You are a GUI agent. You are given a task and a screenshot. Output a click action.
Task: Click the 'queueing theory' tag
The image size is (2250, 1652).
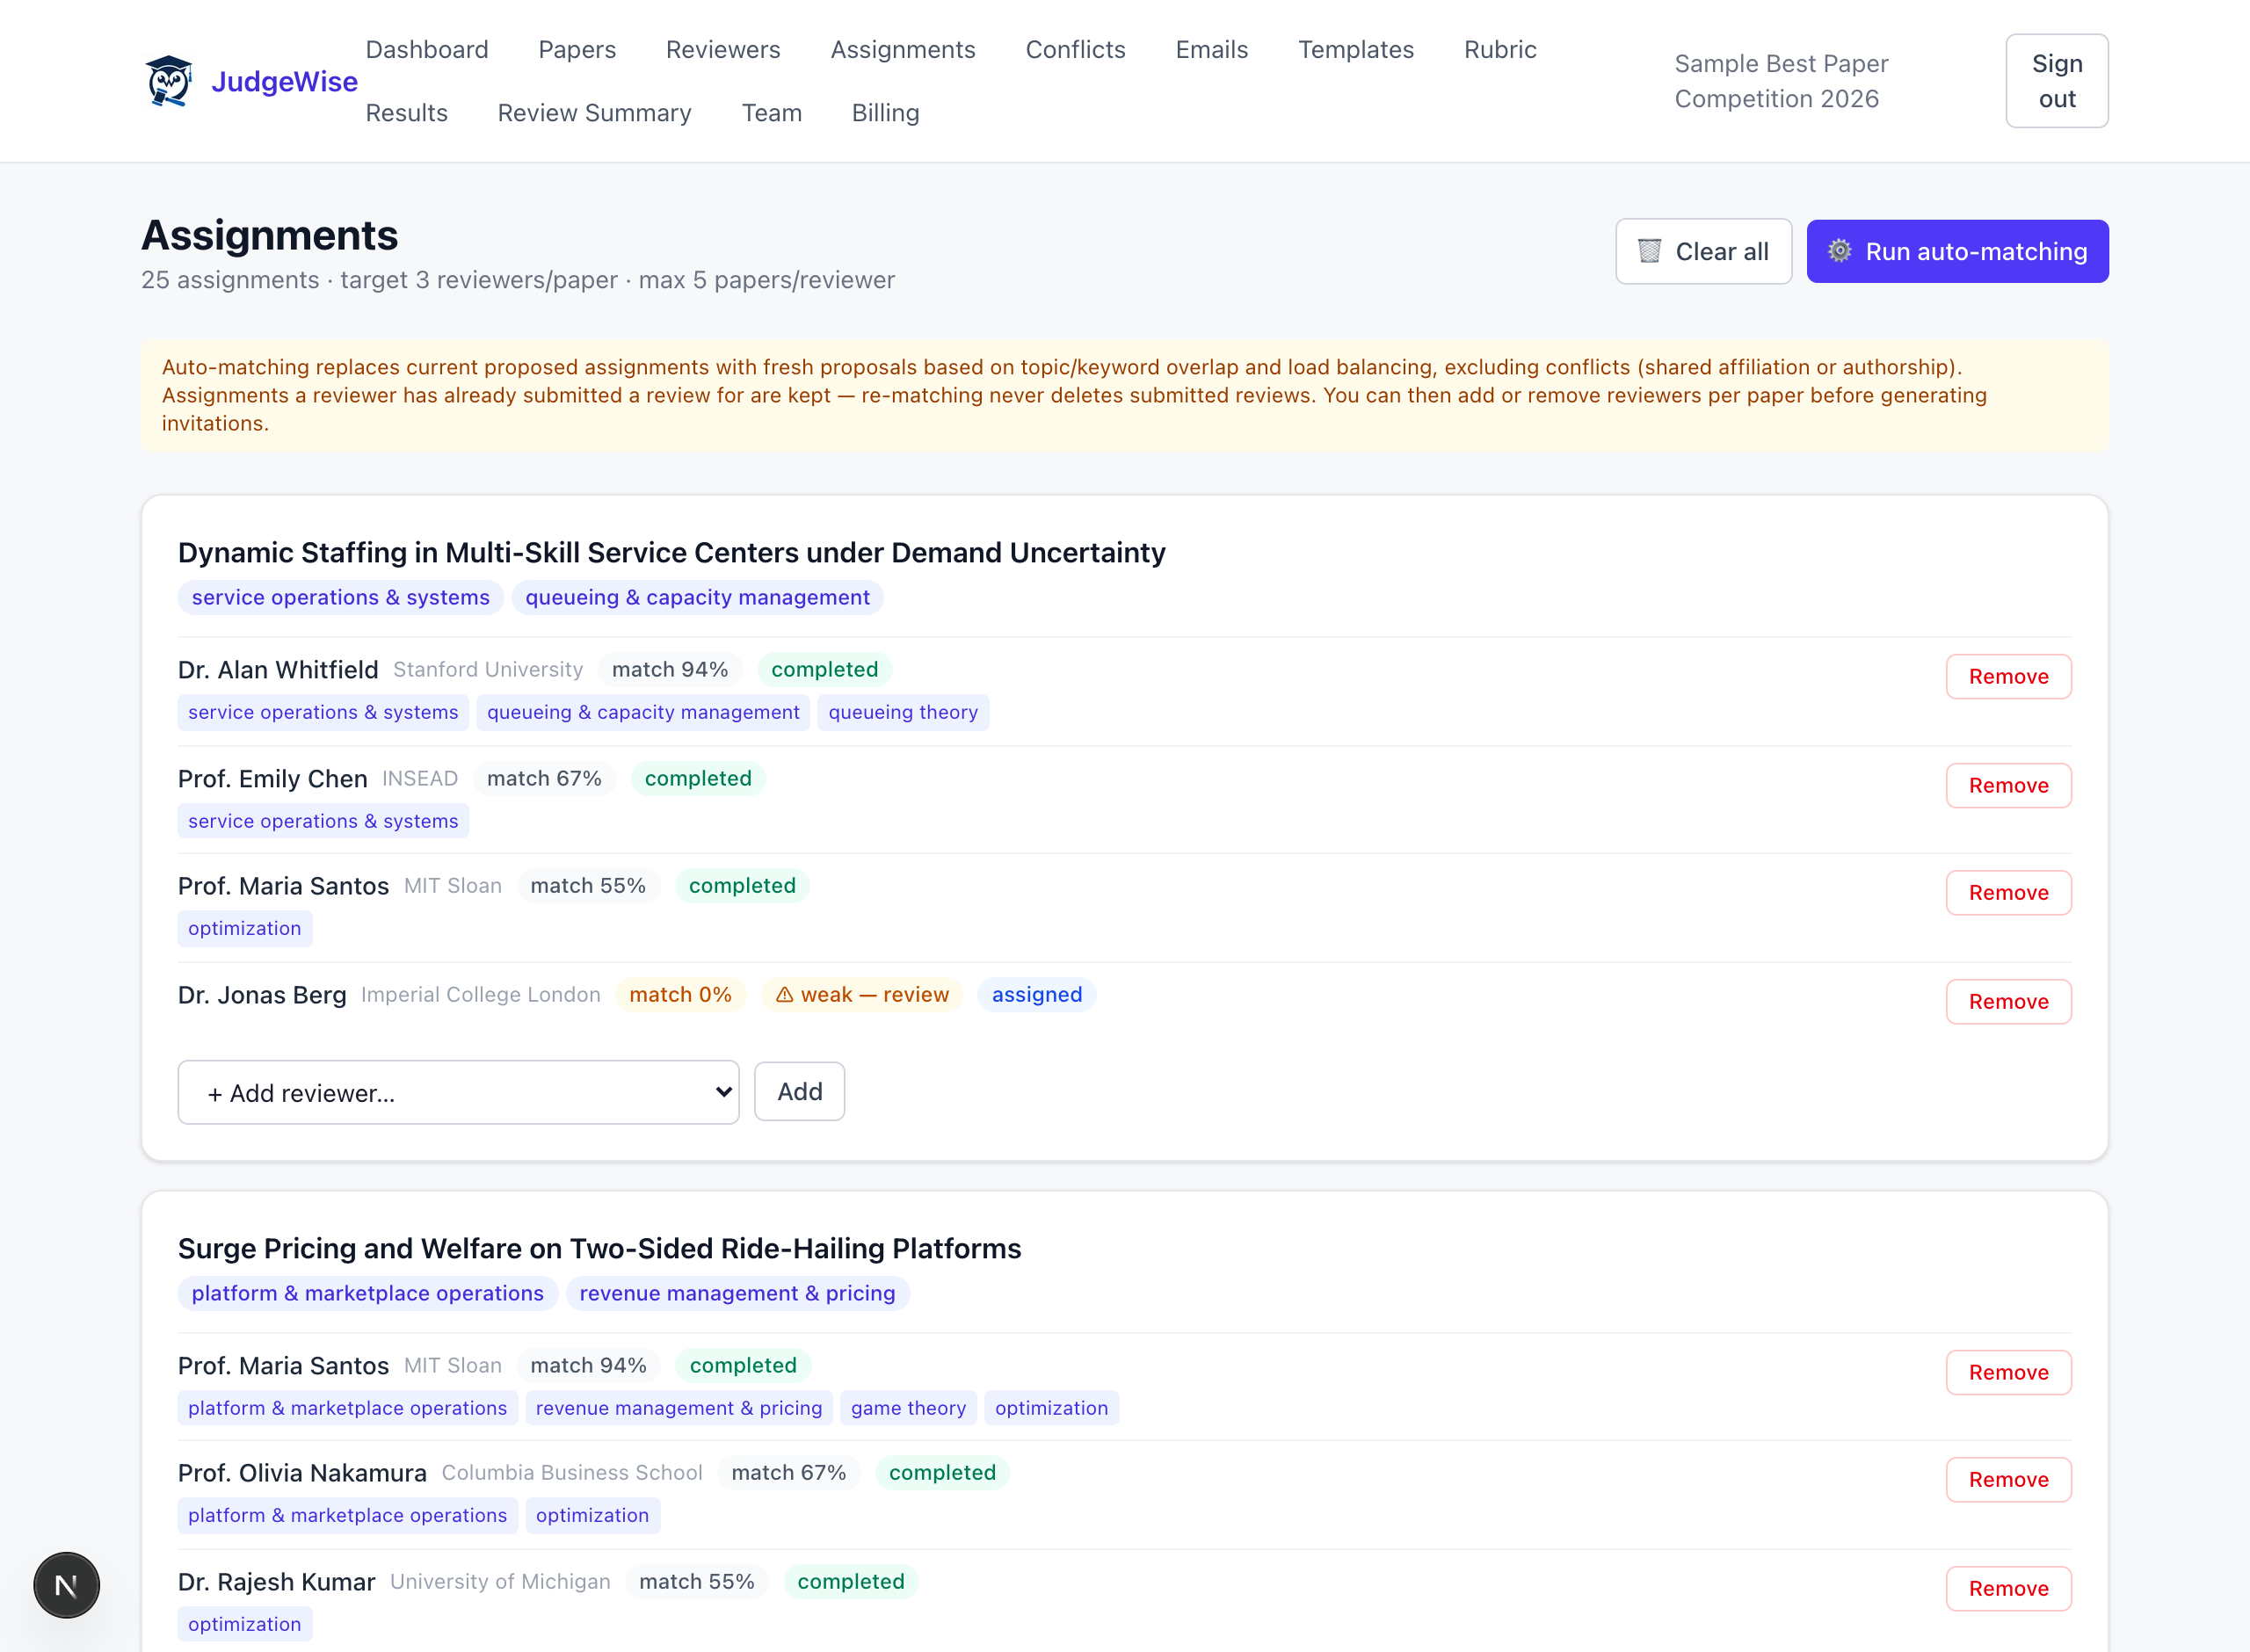point(902,713)
